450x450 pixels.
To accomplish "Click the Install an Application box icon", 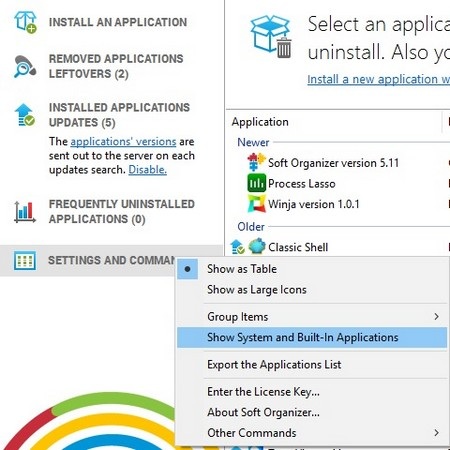I will click(x=25, y=22).
